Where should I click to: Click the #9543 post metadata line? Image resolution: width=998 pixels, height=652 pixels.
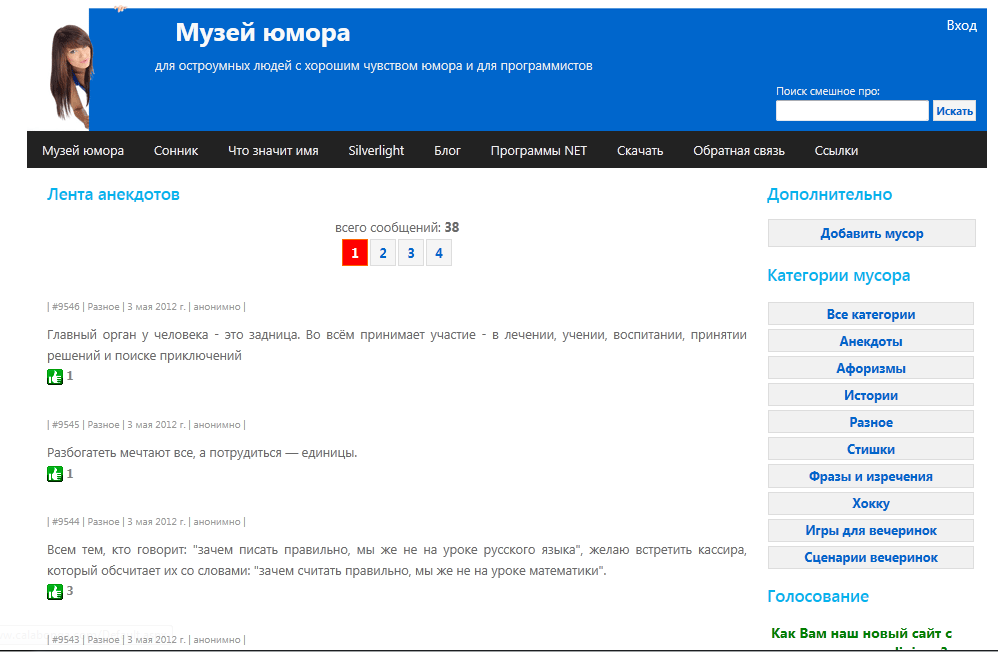[146, 639]
